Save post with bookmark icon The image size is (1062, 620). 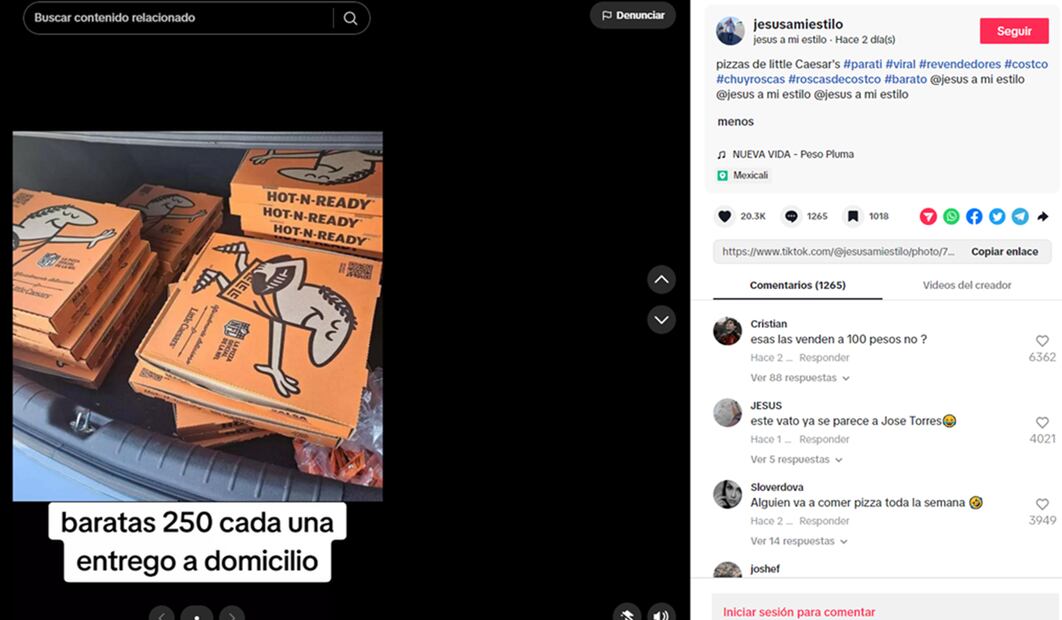853,216
